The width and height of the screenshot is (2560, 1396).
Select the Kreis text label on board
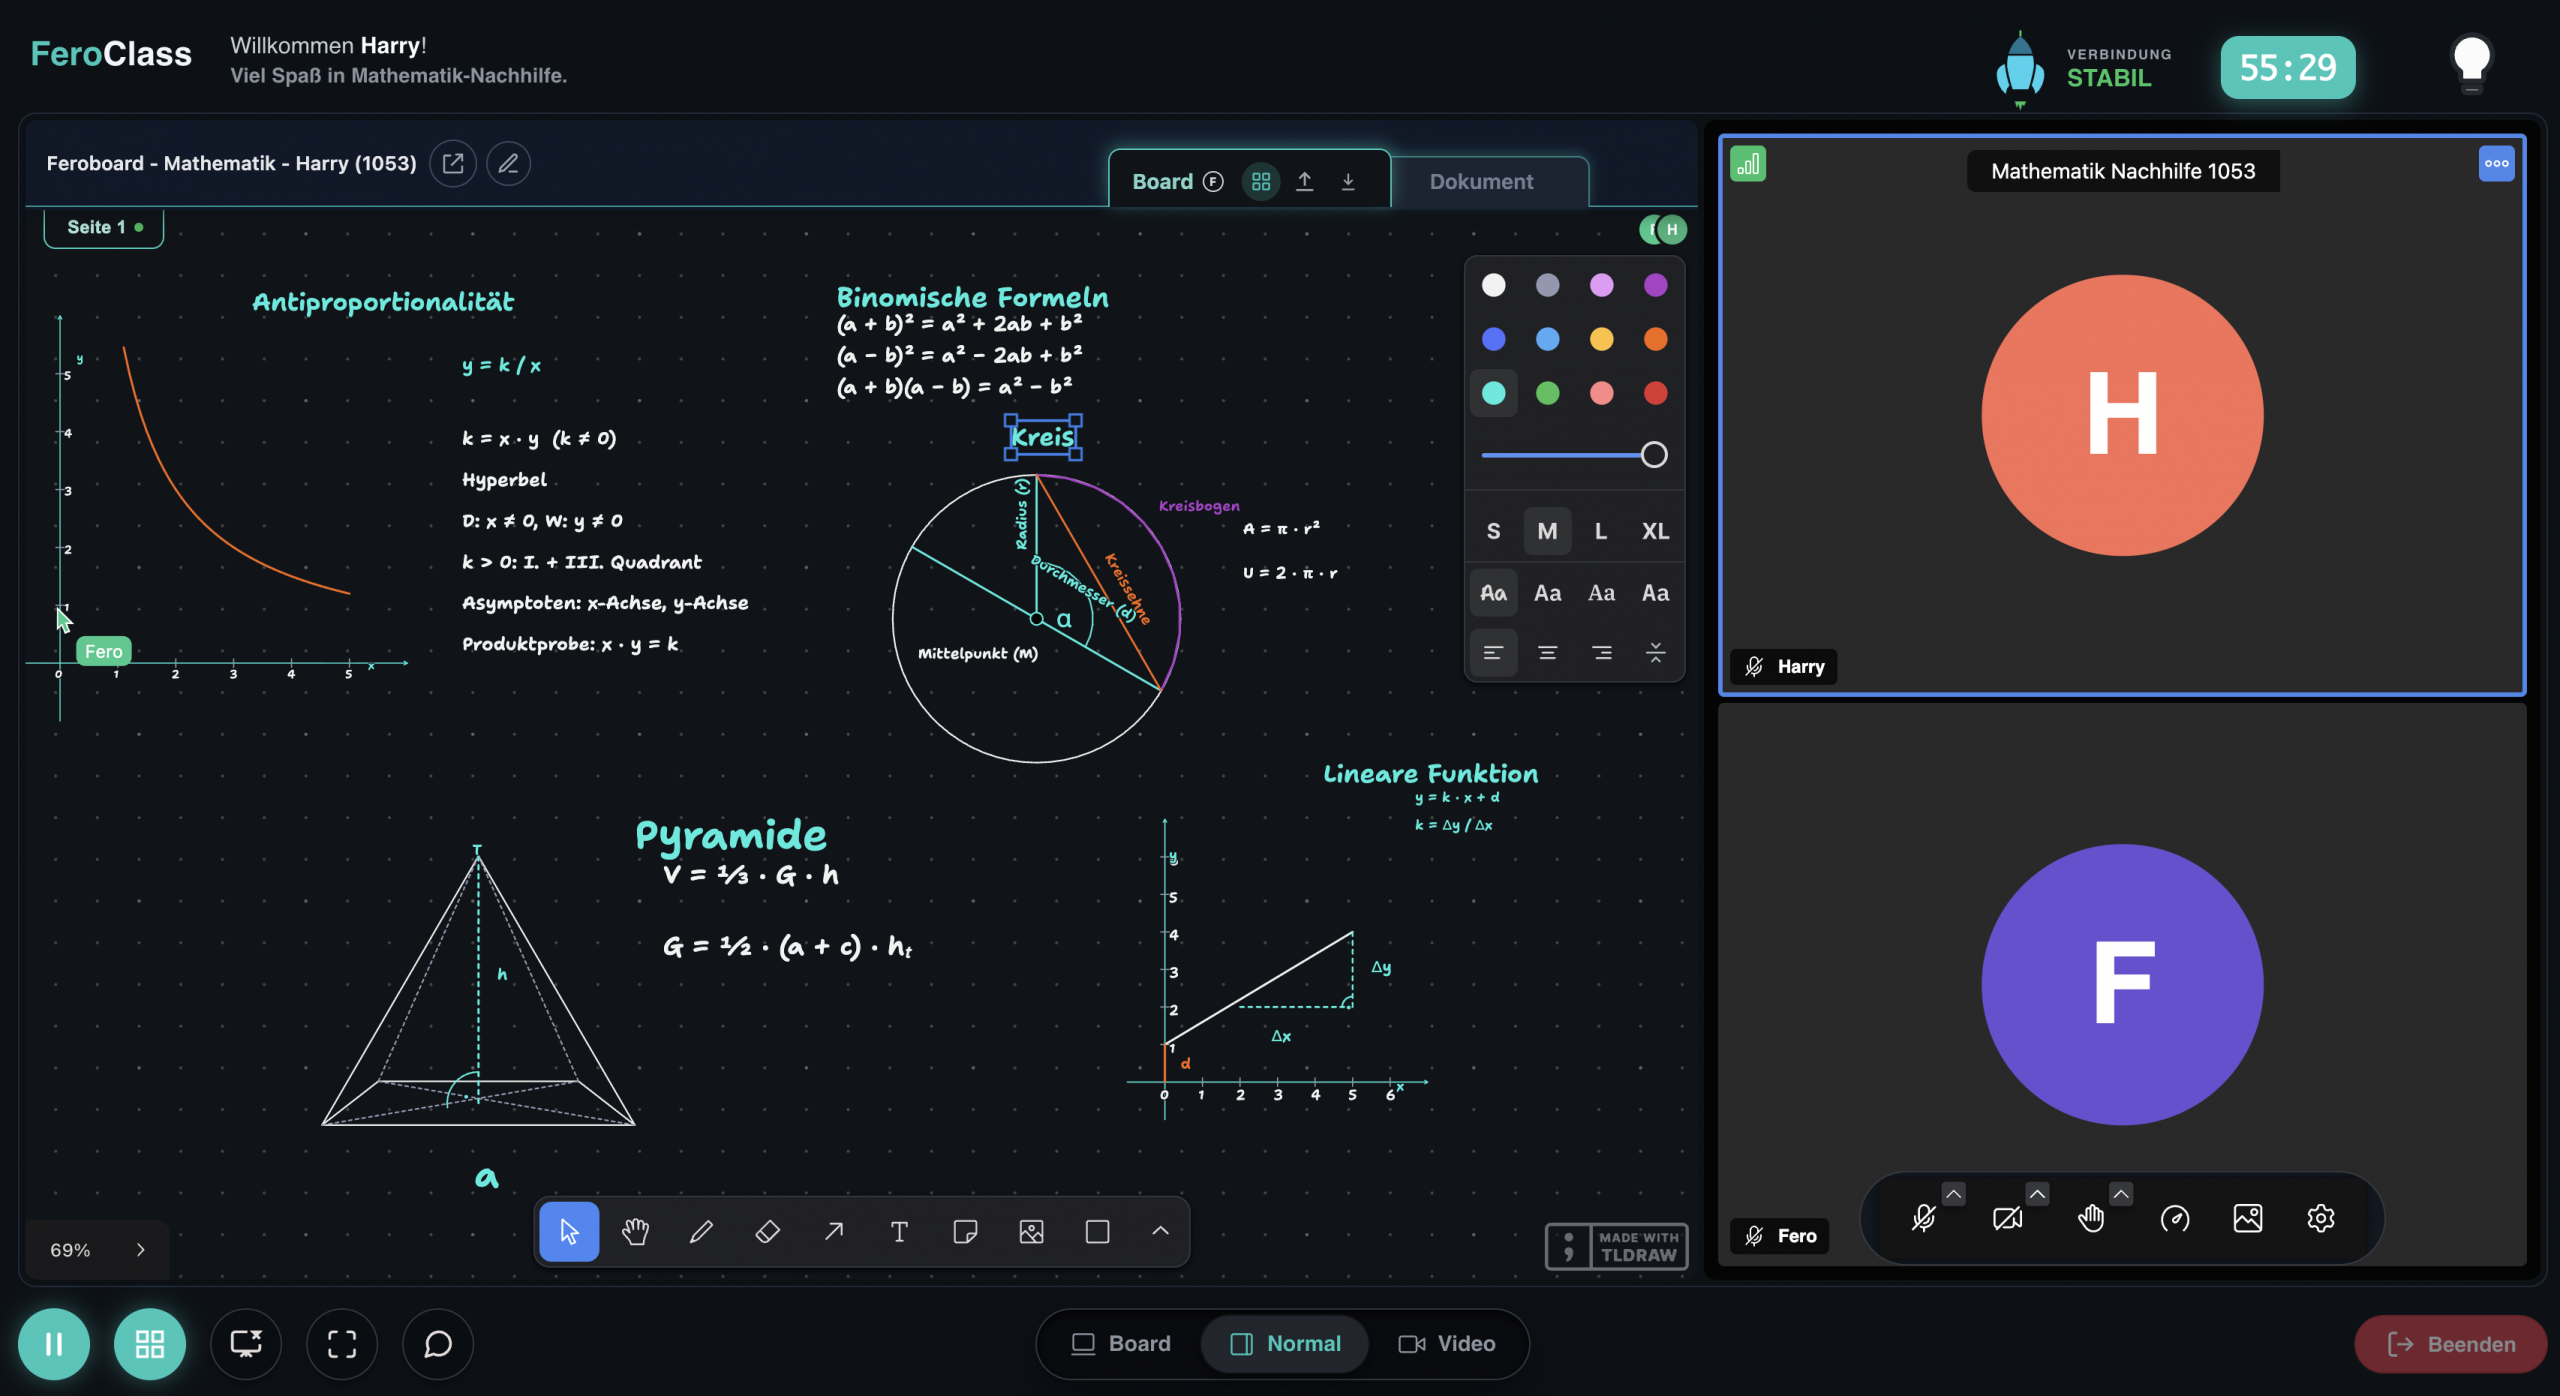pos(1043,437)
